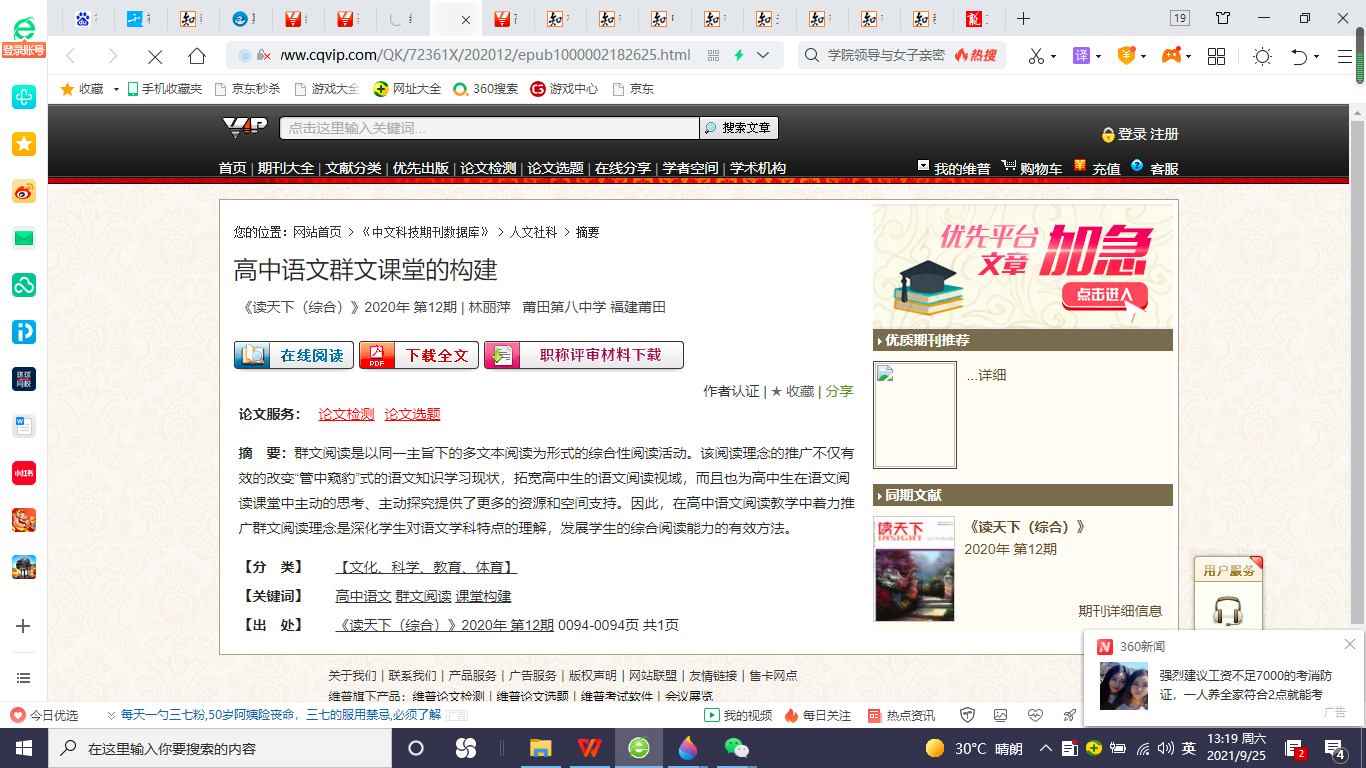Viewport: 1366px width, 768px height.
Task: Open the tab counter showing 19
Action: pyautogui.click(x=1180, y=18)
